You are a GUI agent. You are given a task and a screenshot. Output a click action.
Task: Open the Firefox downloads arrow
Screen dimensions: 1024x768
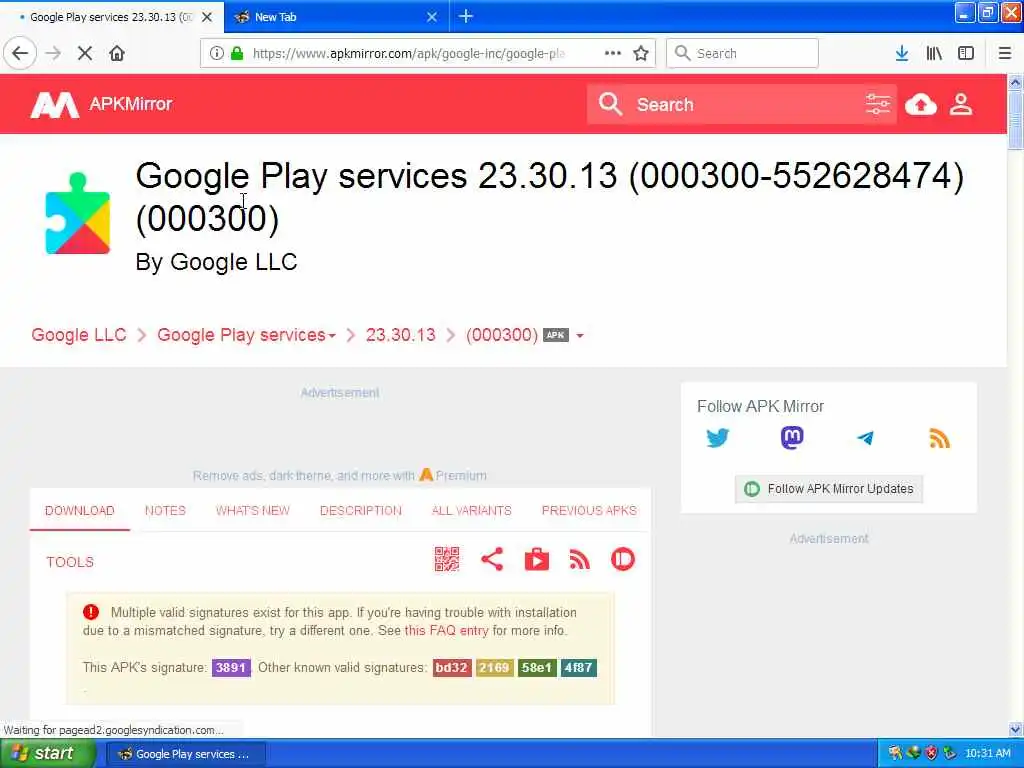[902, 54]
